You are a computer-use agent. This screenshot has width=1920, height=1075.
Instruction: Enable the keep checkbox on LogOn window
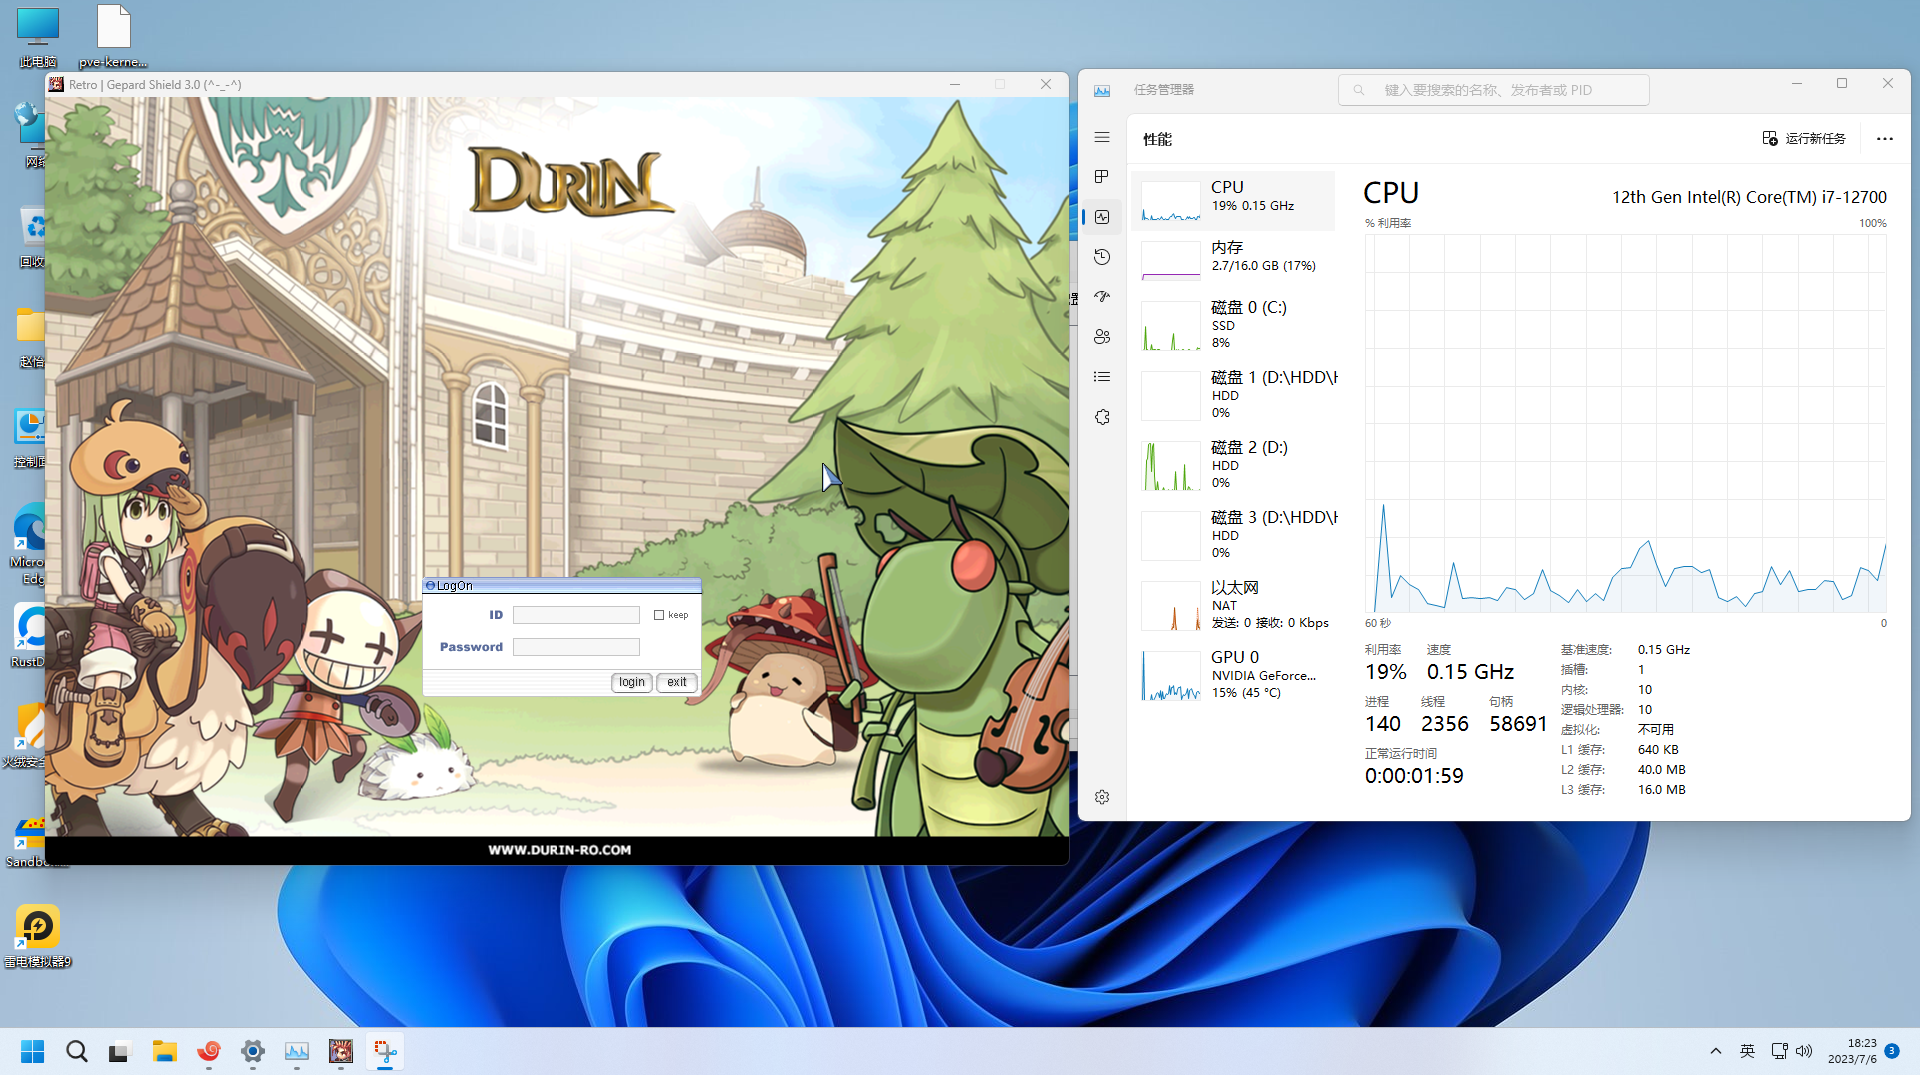point(659,615)
